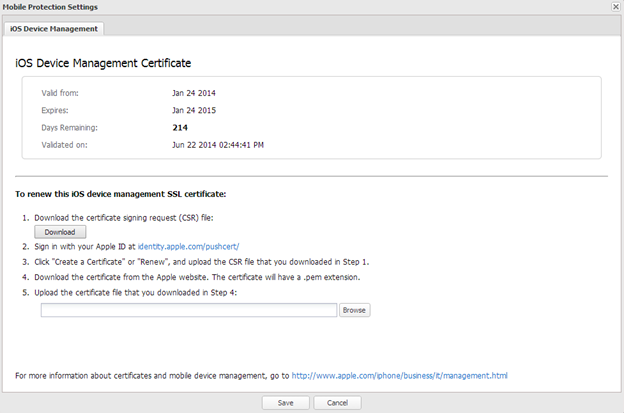
Task: Click the Download button for CSR file
Action: [60, 231]
